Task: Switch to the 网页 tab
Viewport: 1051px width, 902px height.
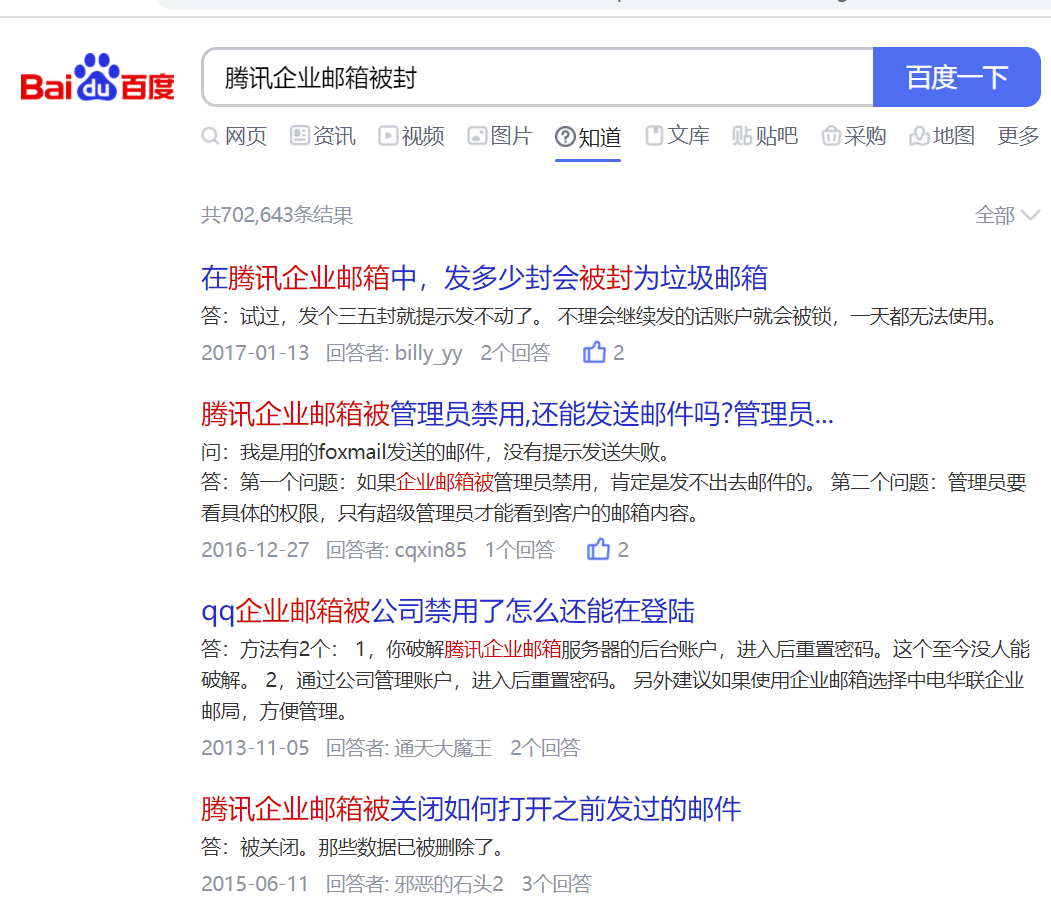Action: coord(235,136)
